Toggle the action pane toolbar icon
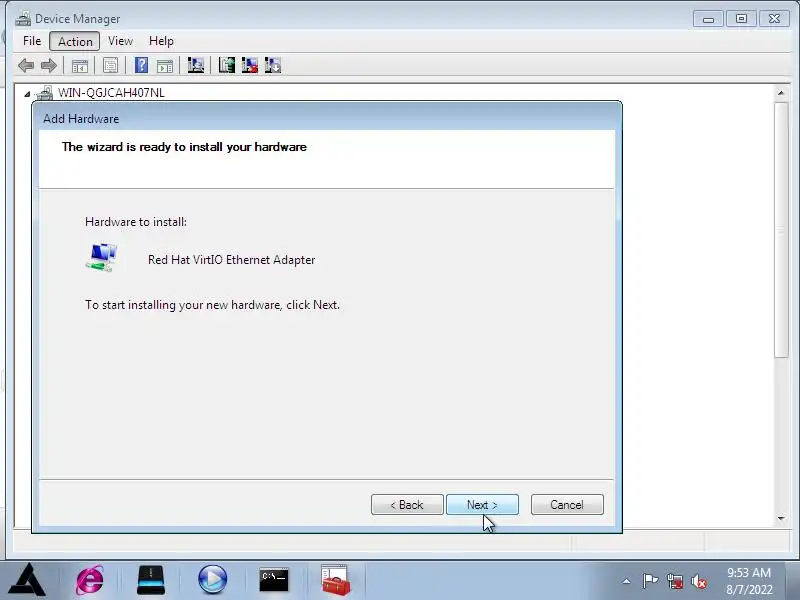Image resolution: width=800 pixels, height=600 pixels. (x=164, y=65)
